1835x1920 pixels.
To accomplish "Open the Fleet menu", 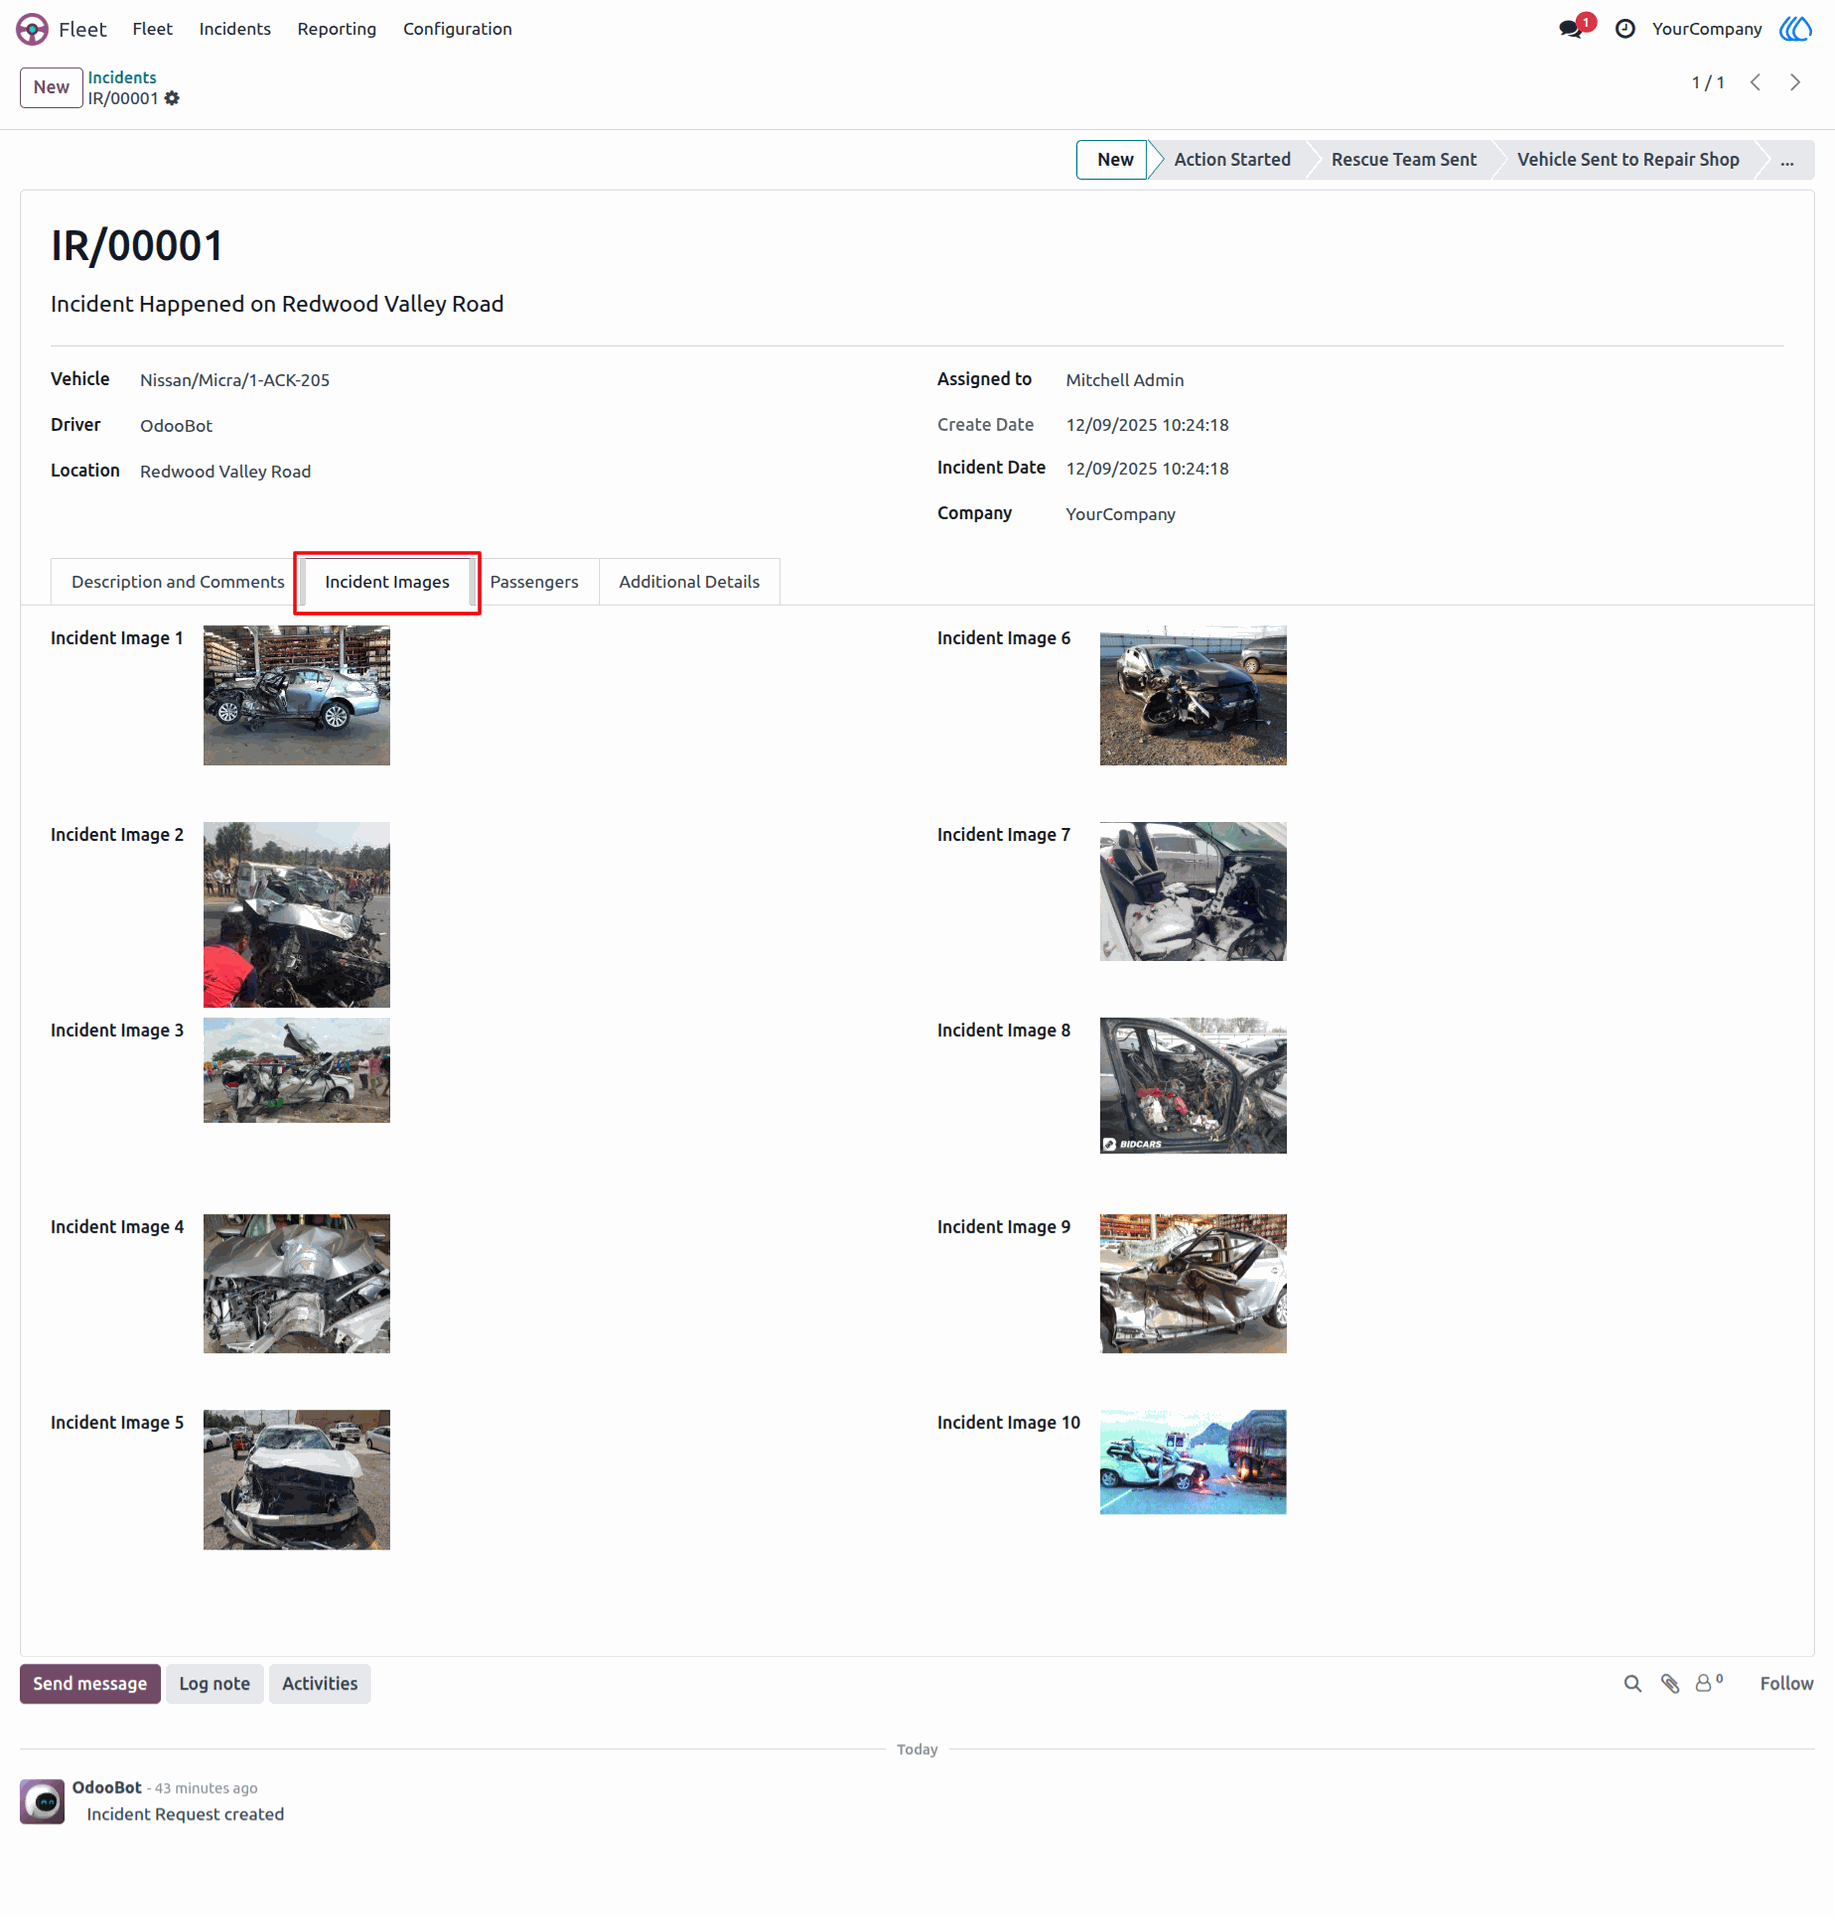I will pos(152,29).
